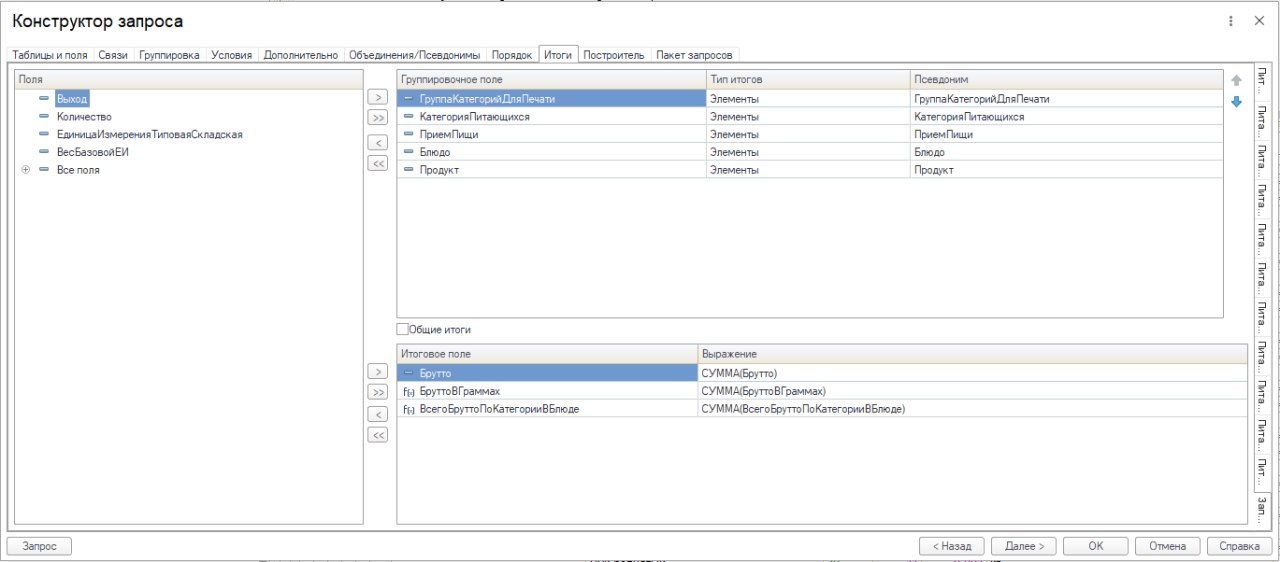
Task: Move selected grouping field down with blue arrow
Action: coord(1236,102)
